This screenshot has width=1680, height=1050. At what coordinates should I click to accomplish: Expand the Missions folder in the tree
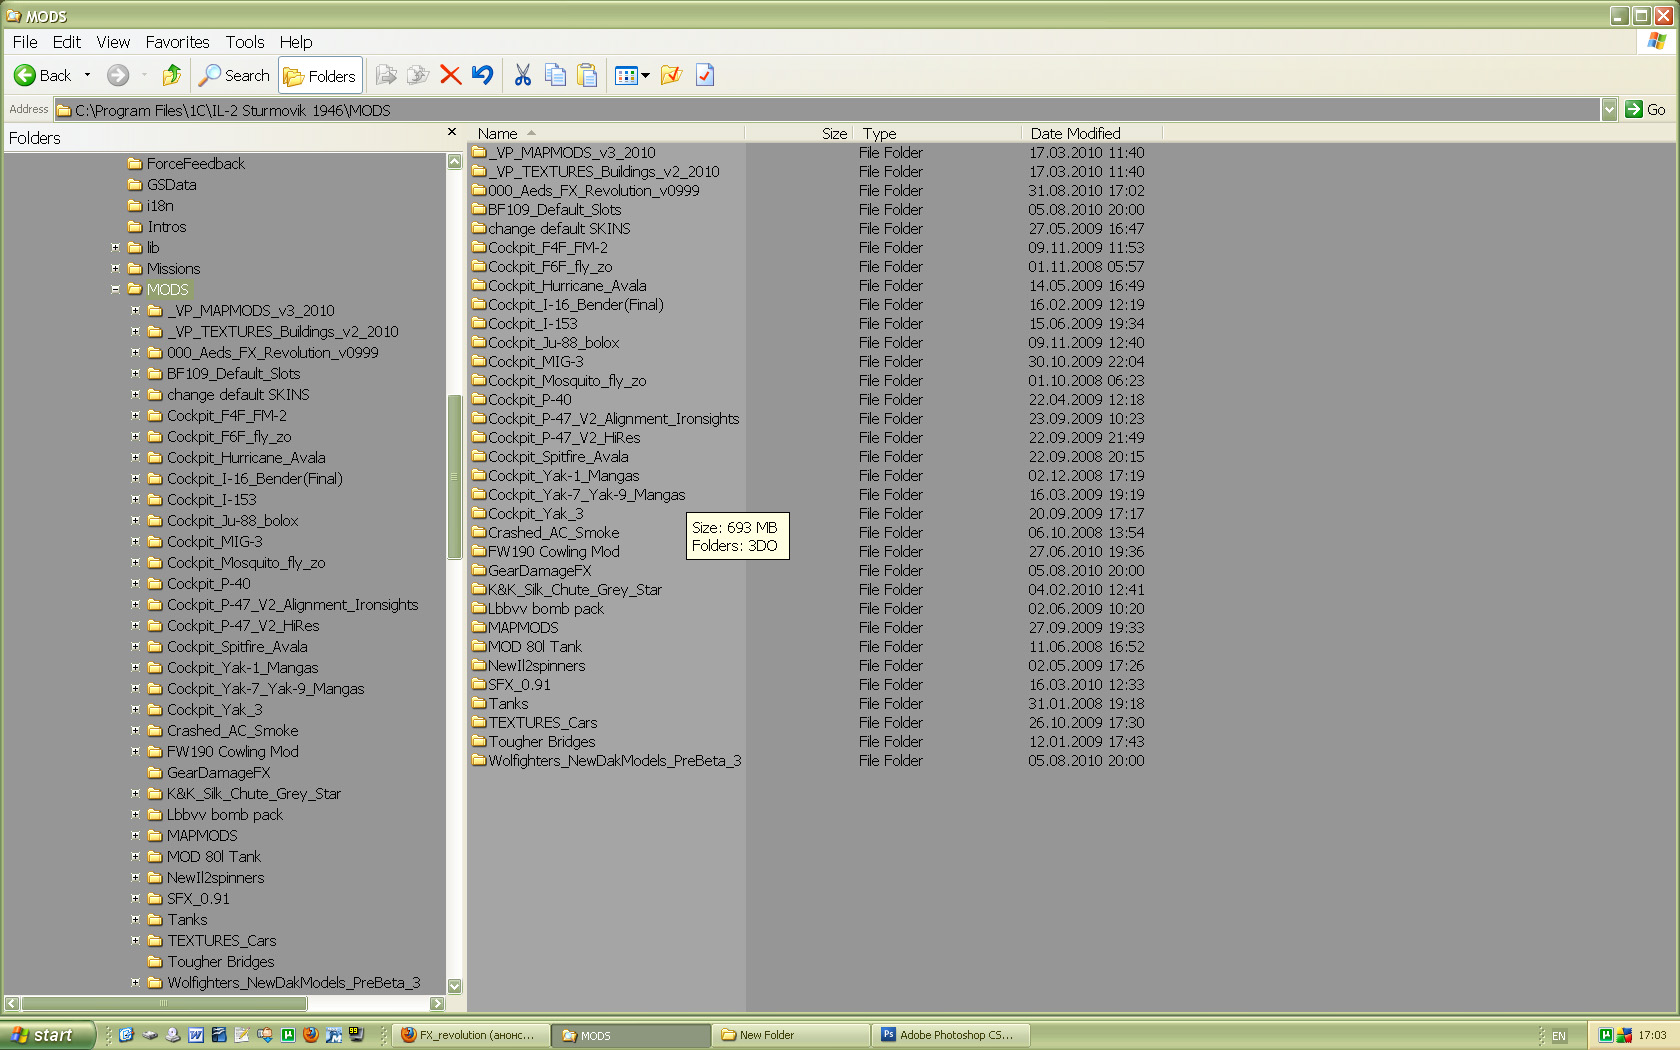(115, 269)
